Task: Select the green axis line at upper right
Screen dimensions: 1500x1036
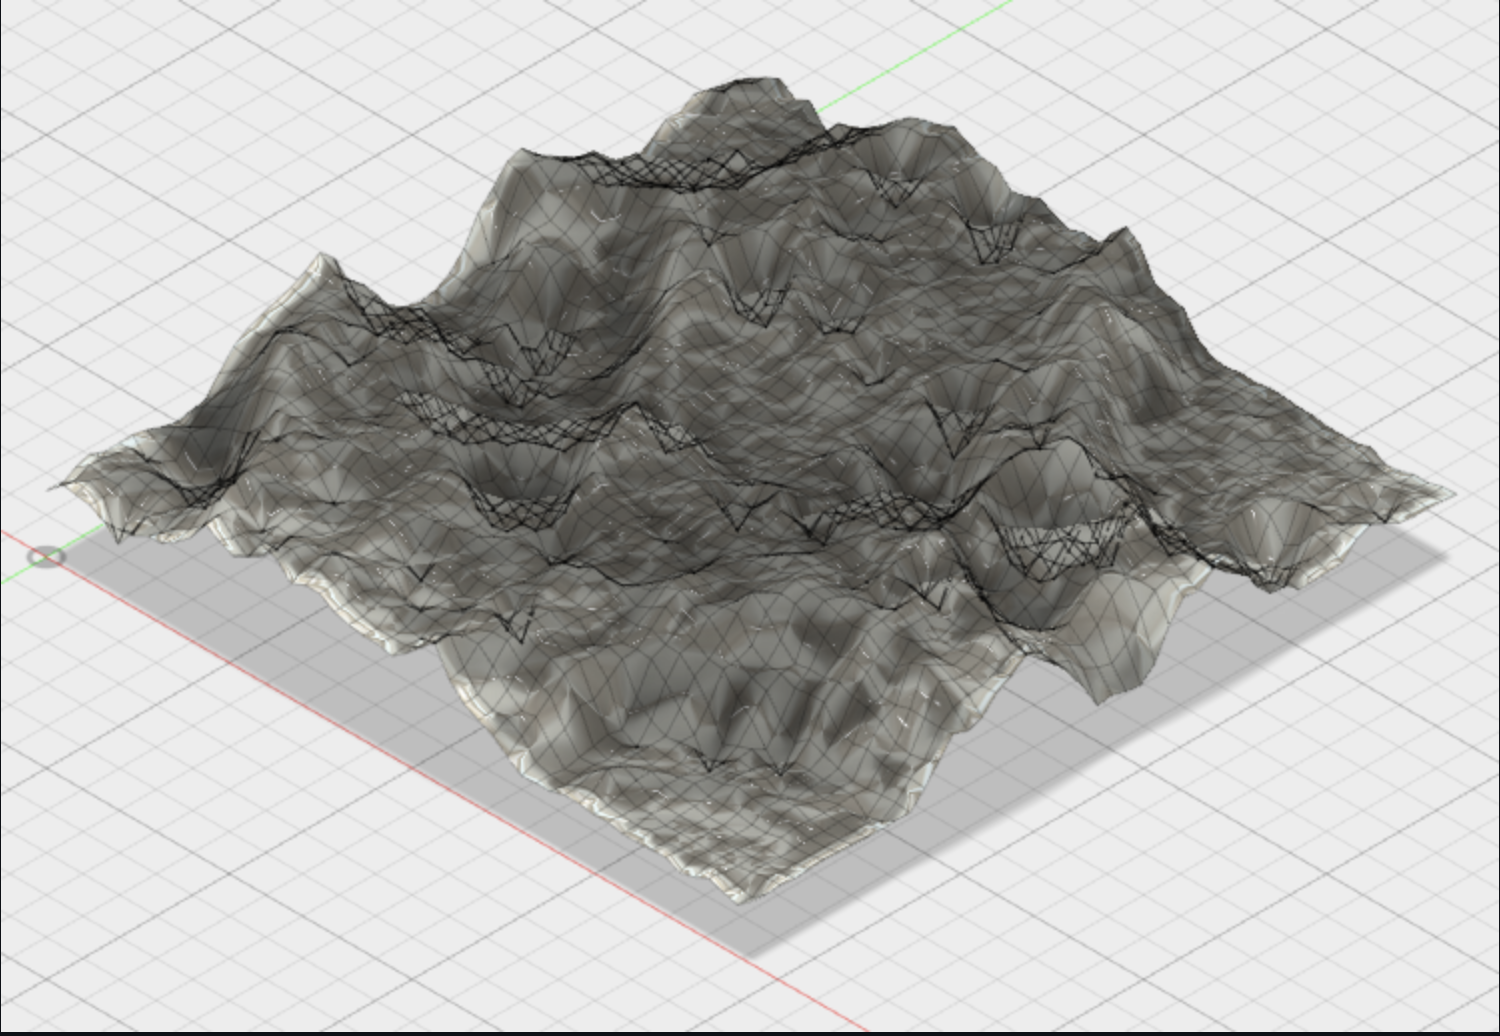Action: (x=920, y=50)
